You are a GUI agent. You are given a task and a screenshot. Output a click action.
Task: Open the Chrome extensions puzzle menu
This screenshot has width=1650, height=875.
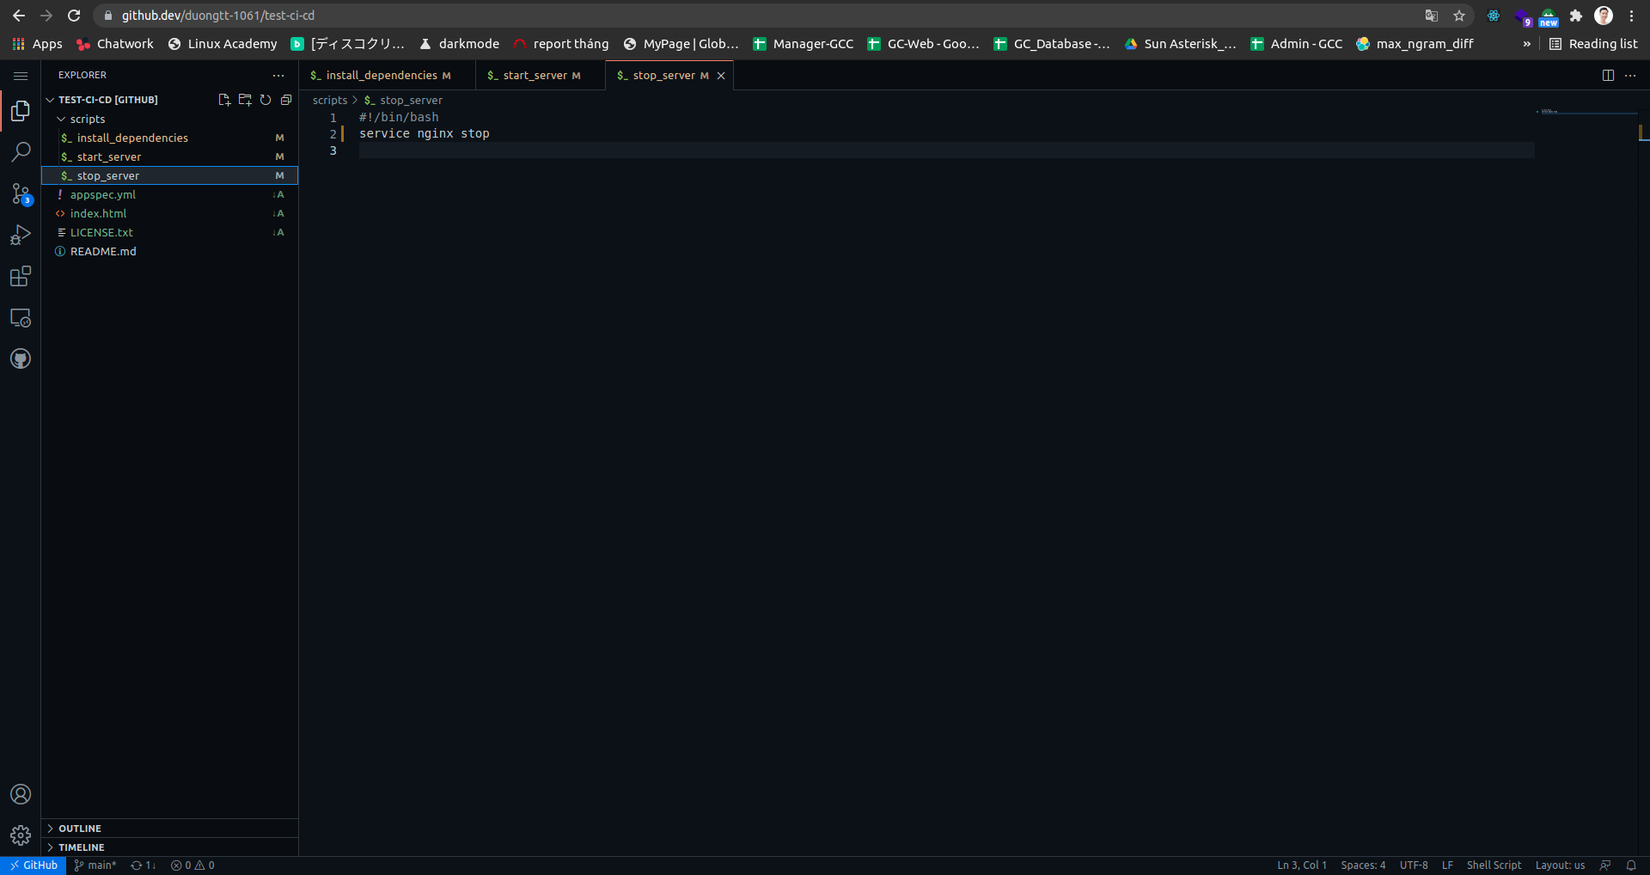click(1576, 16)
